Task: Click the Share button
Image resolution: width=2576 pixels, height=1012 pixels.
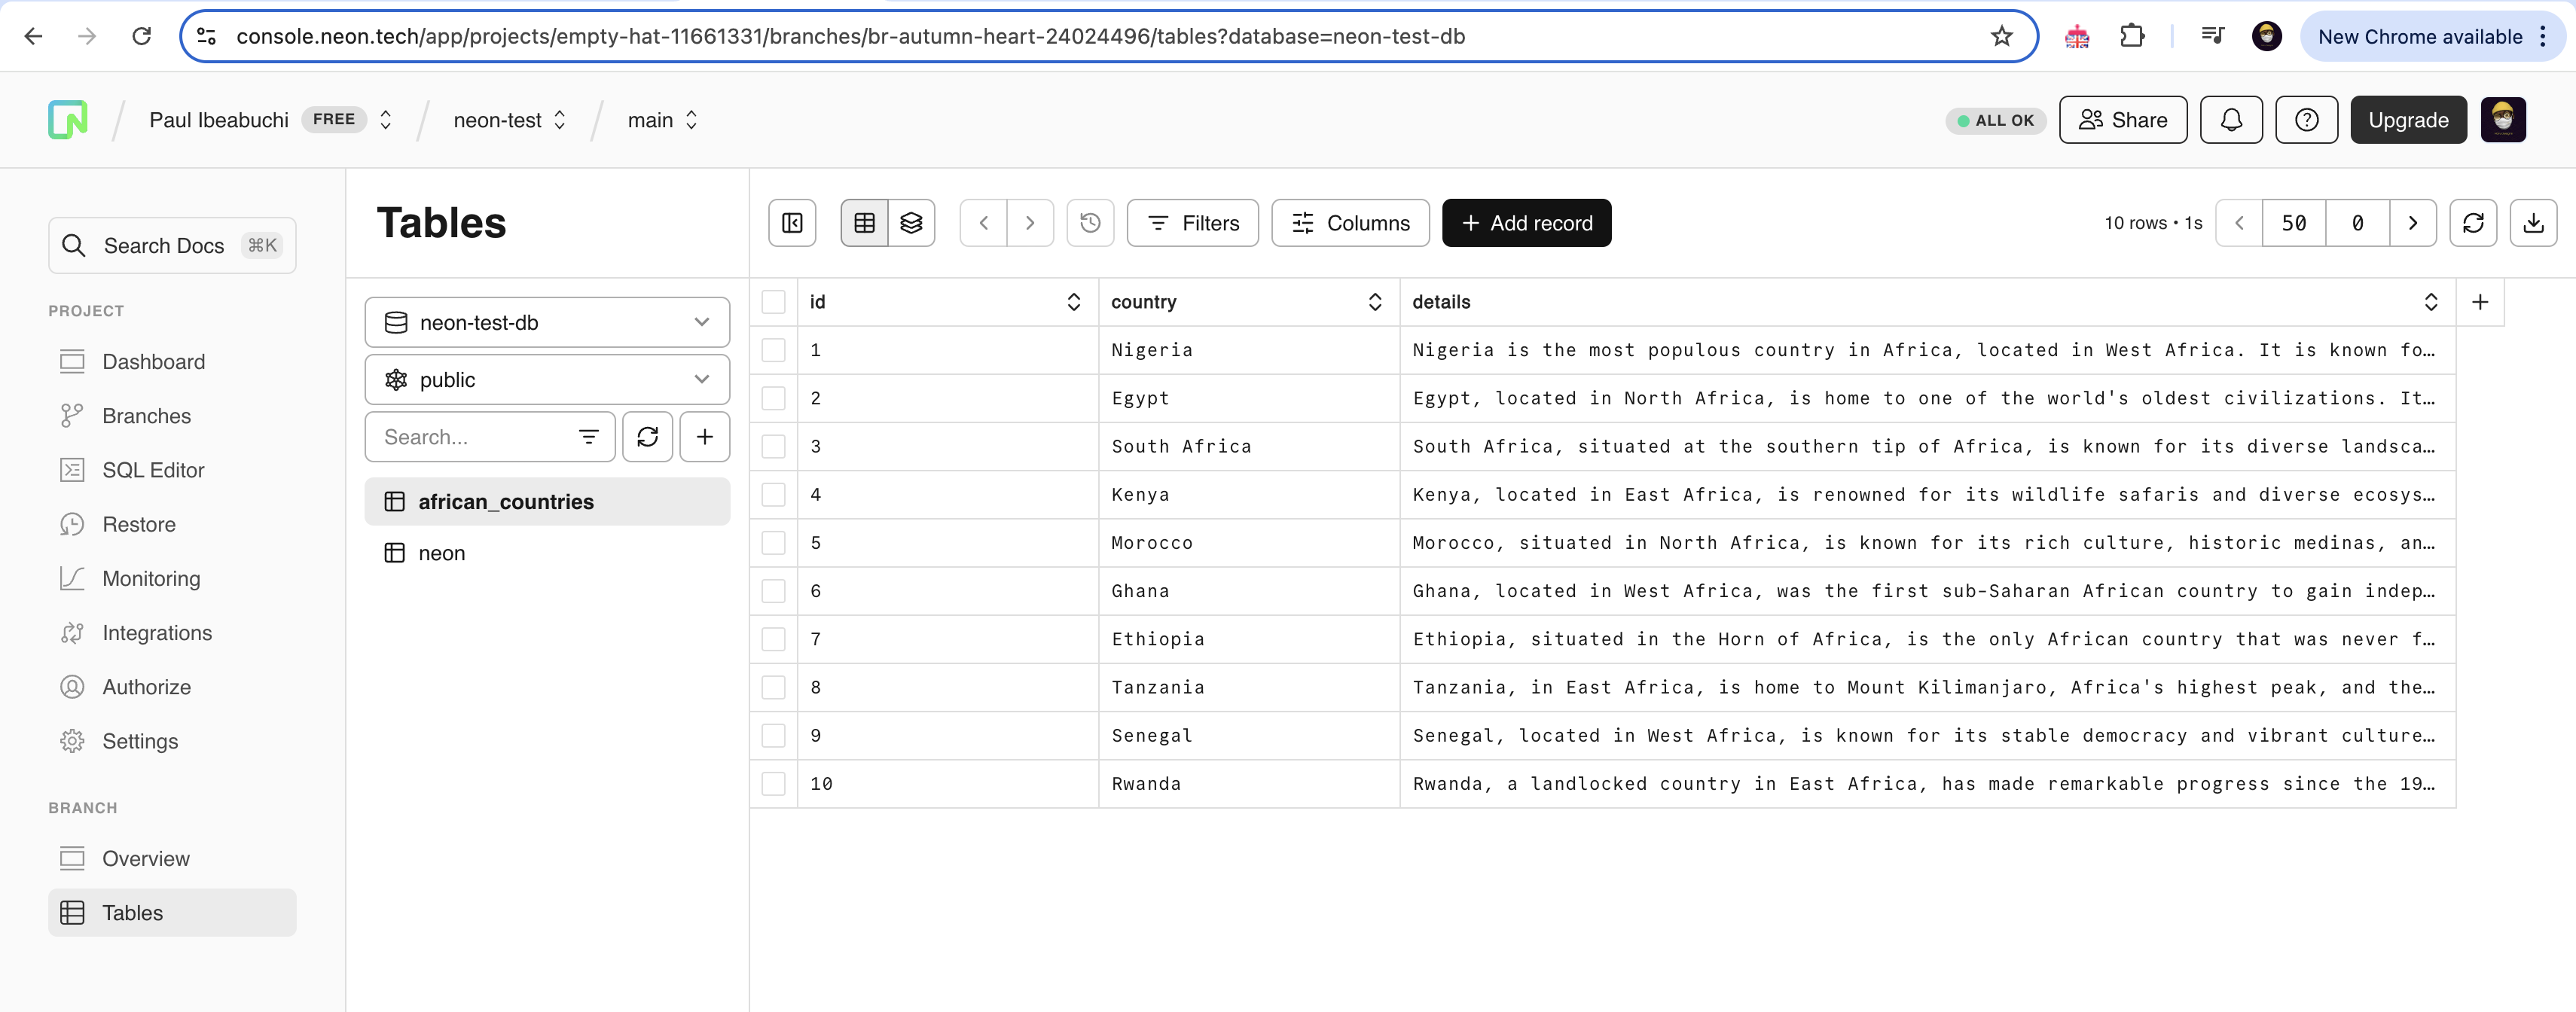Action: pyautogui.click(x=2123, y=120)
